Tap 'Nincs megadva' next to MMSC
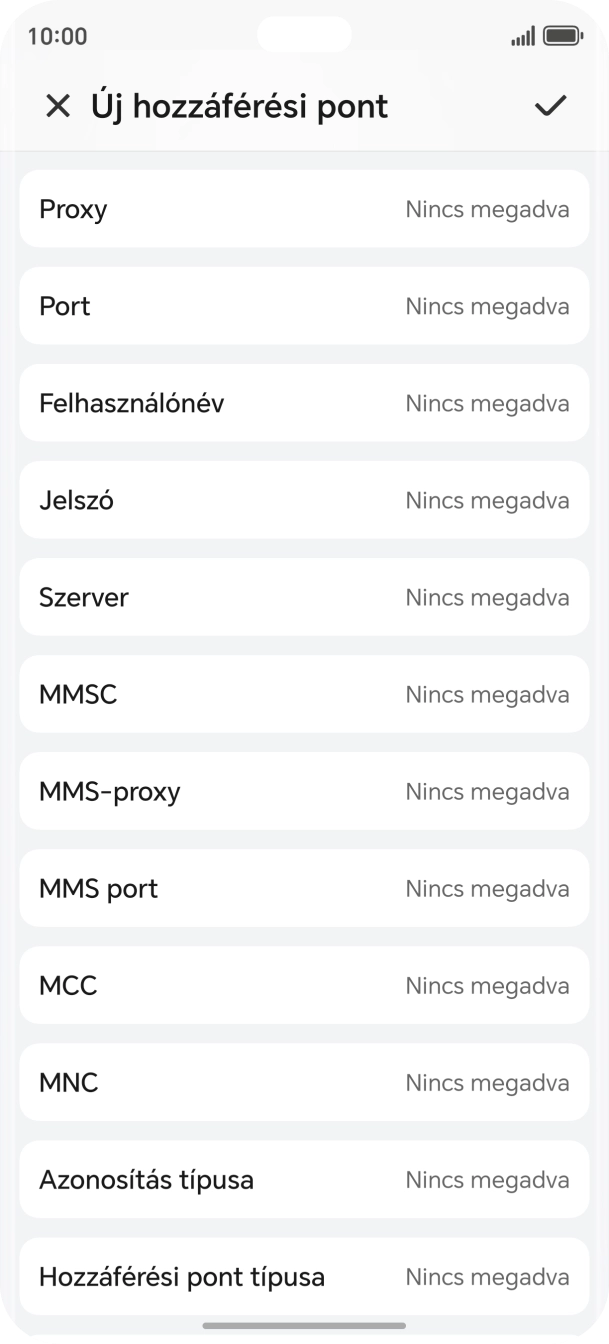609x1344 pixels. click(487, 694)
